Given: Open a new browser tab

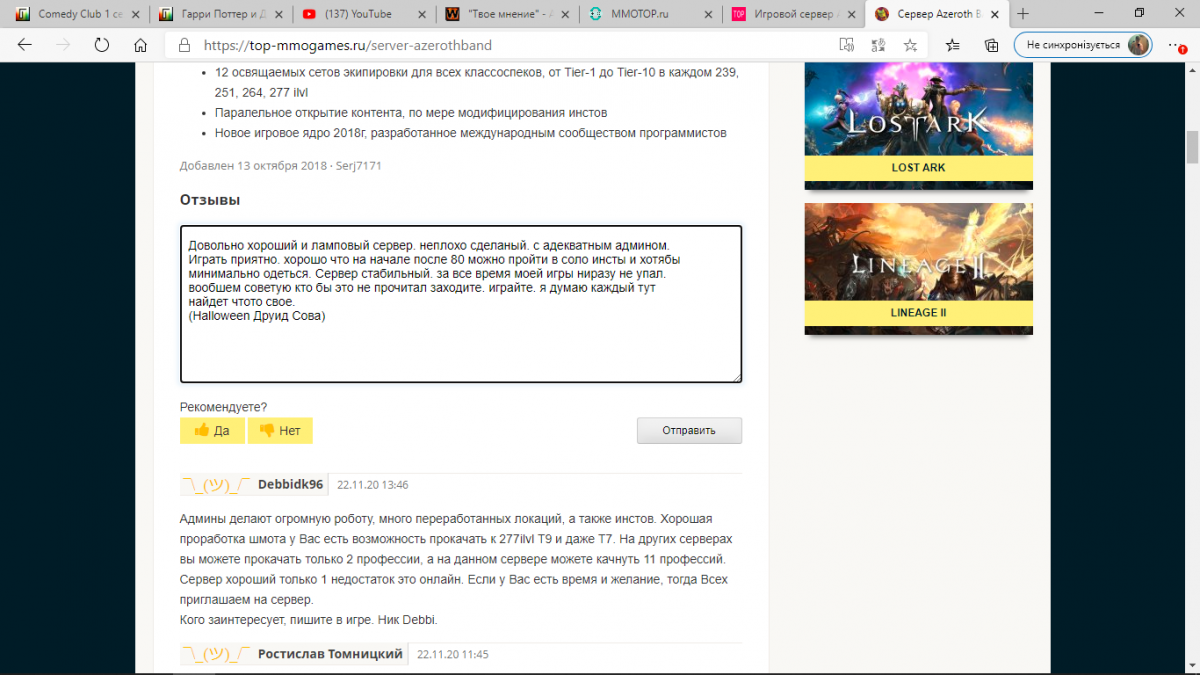Looking at the screenshot, I should [x=1022, y=14].
